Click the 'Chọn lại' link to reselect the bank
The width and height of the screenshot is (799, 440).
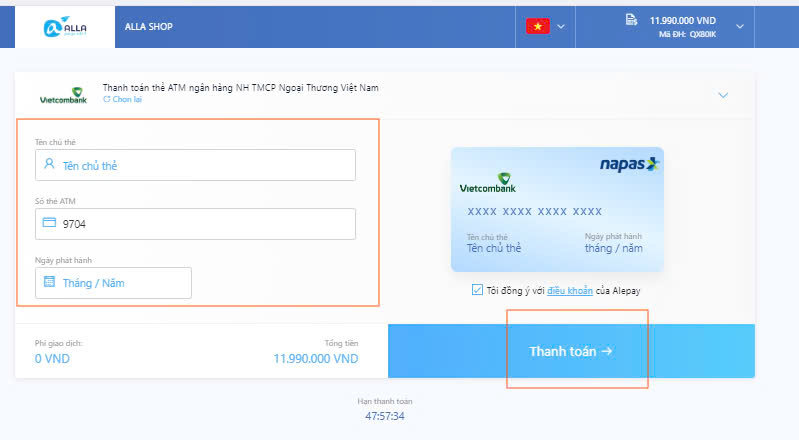(x=123, y=99)
